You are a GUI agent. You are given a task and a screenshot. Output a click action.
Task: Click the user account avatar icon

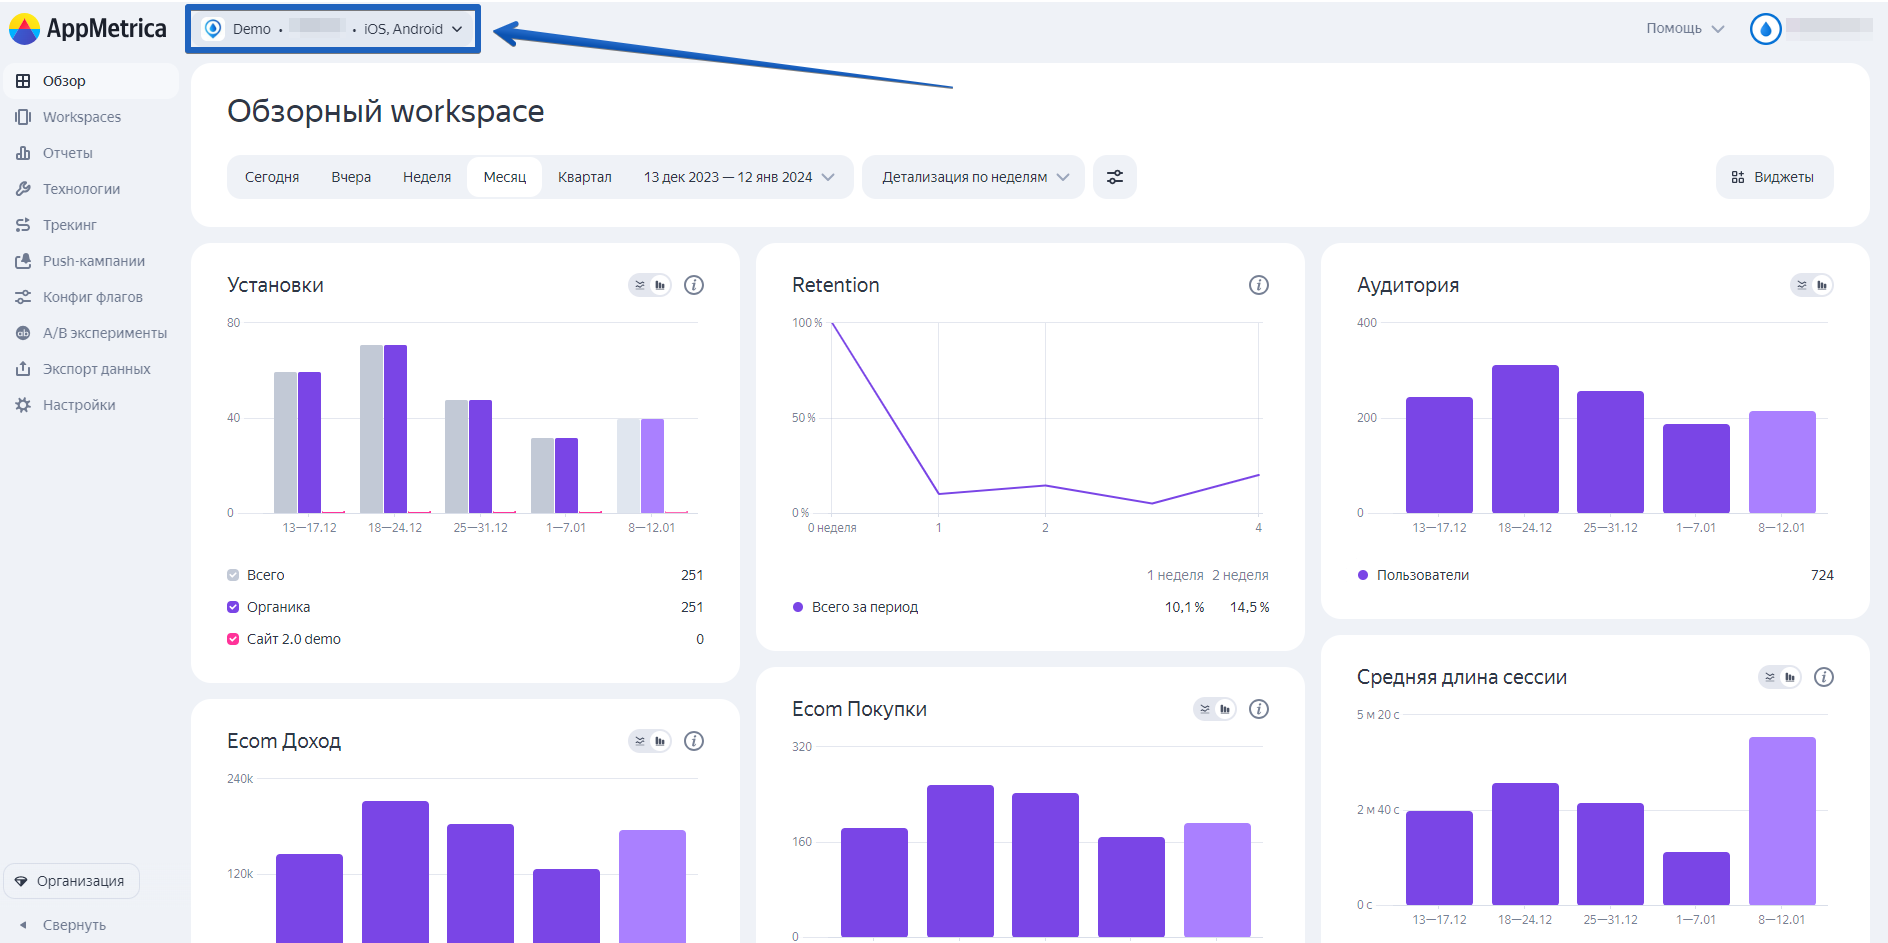click(x=1766, y=29)
